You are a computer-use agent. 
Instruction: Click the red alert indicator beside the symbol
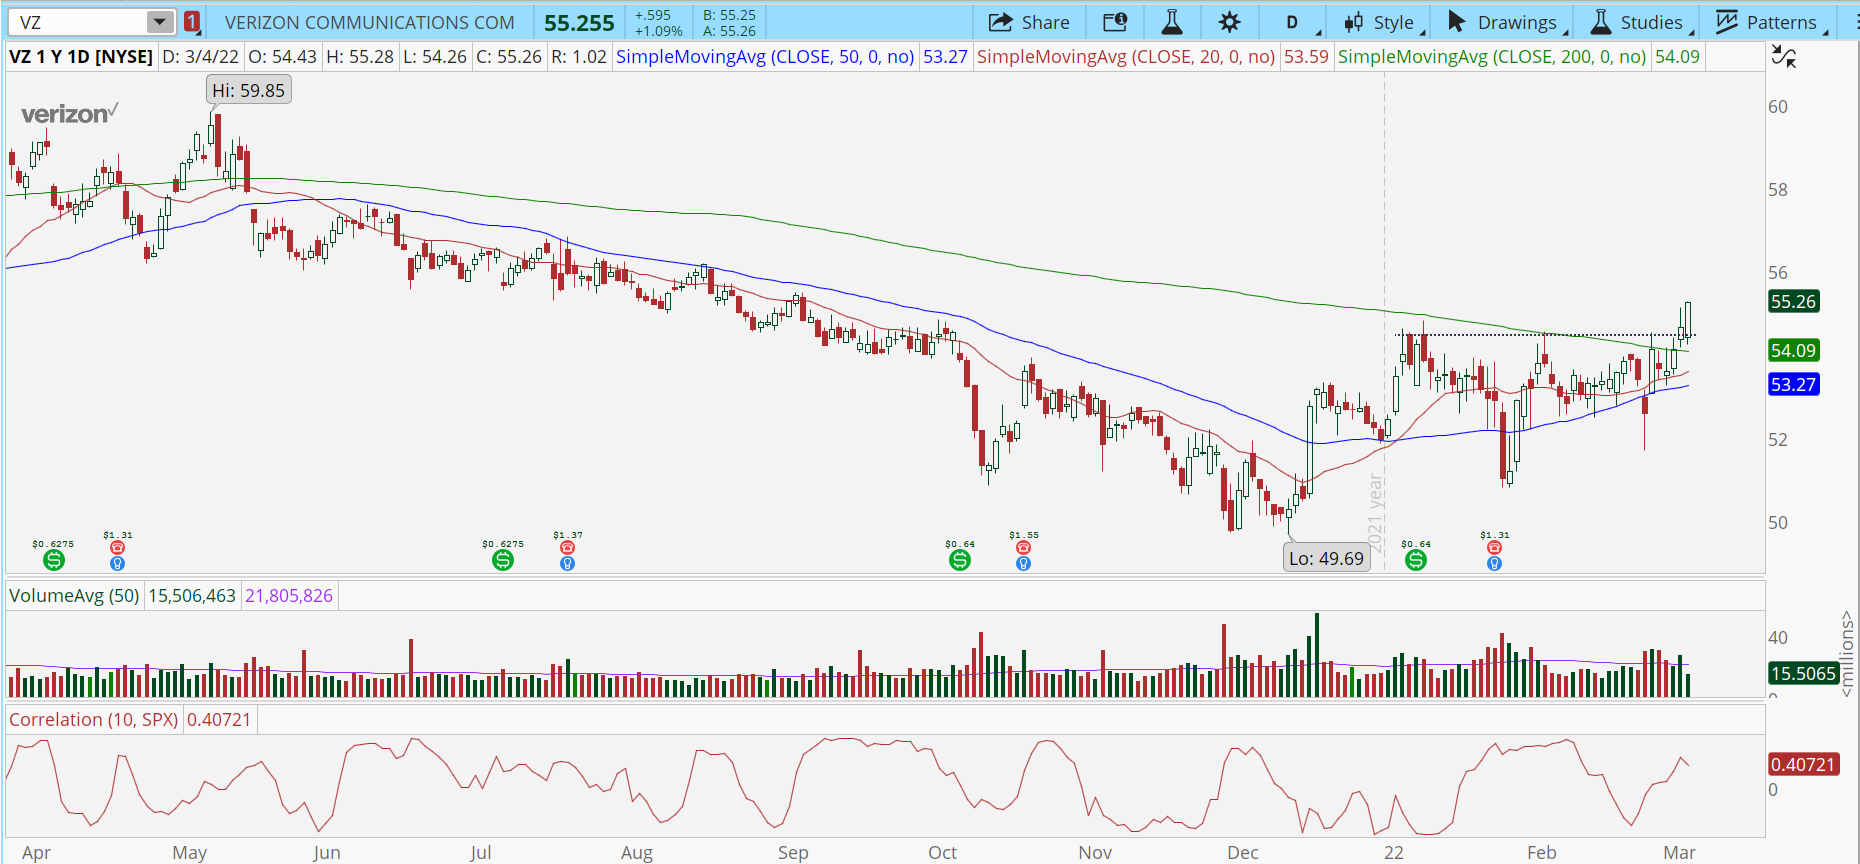click(x=192, y=22)
